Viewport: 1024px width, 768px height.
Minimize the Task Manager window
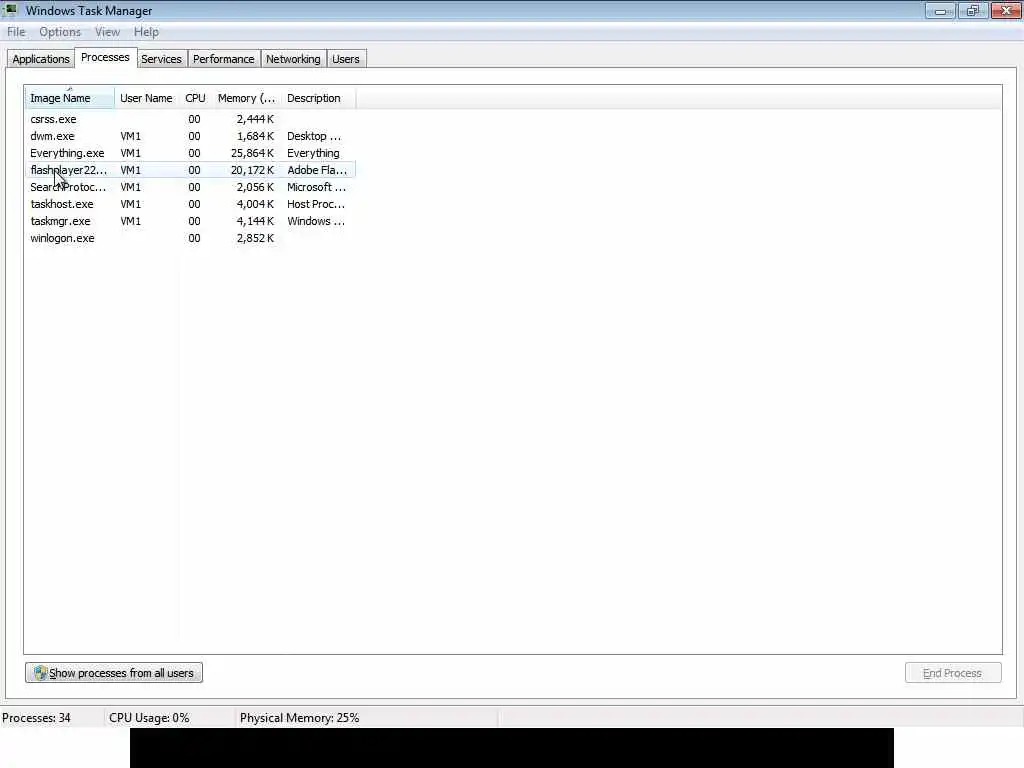(x=940, y=10)
